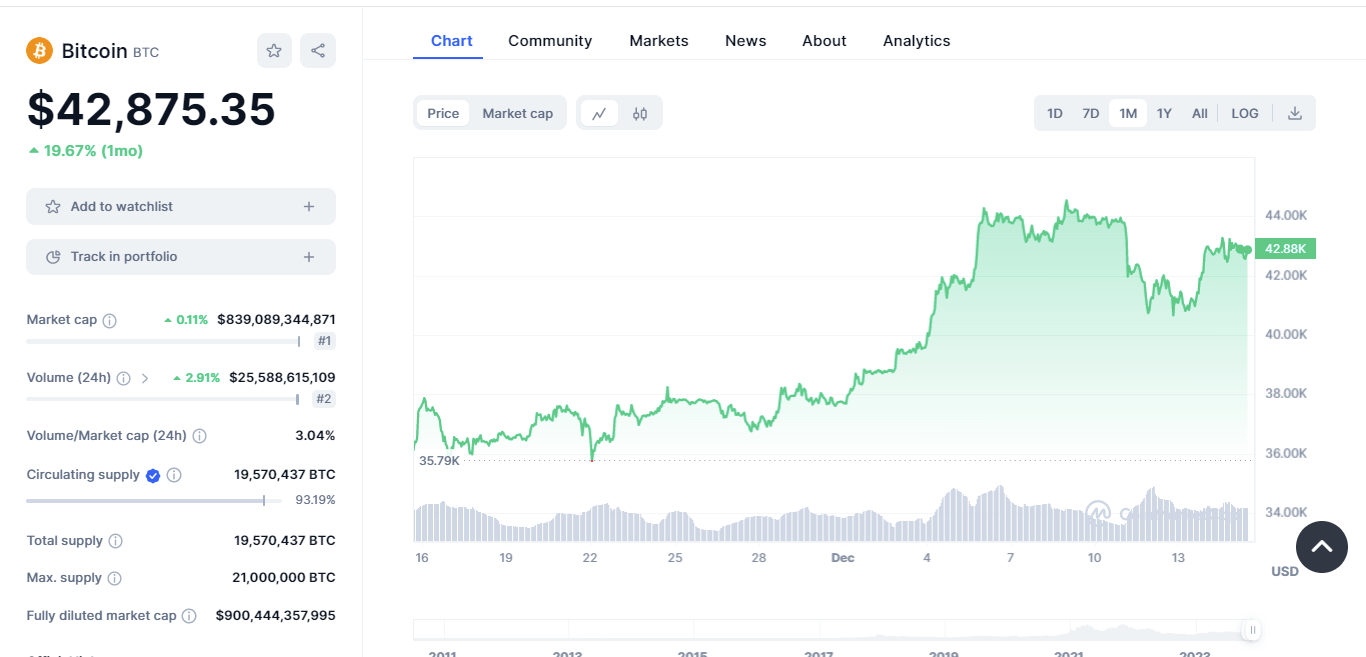
Task: Download chart data with the download icon
Action: point(1295,113)
